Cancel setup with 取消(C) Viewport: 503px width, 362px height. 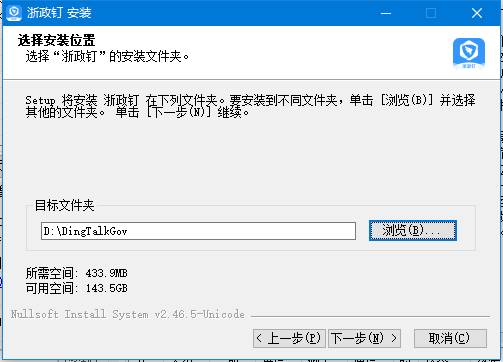450,338
